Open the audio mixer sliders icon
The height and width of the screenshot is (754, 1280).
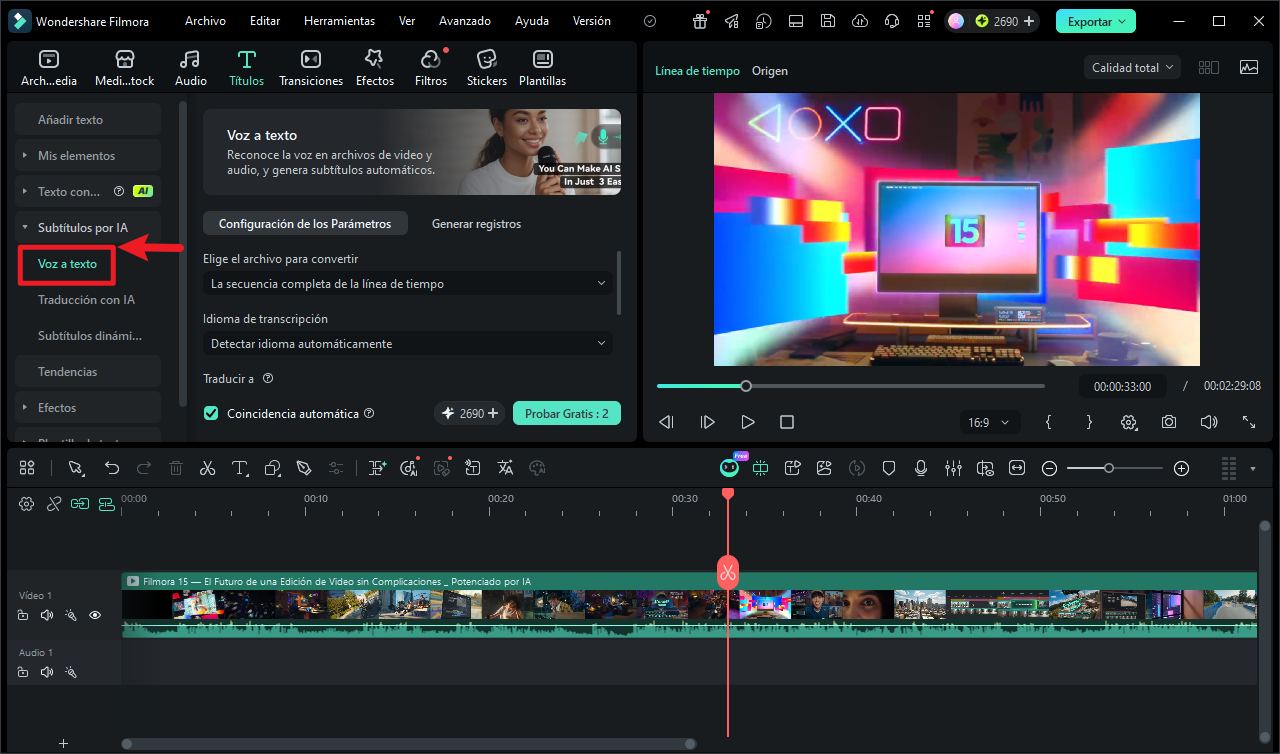953,468
